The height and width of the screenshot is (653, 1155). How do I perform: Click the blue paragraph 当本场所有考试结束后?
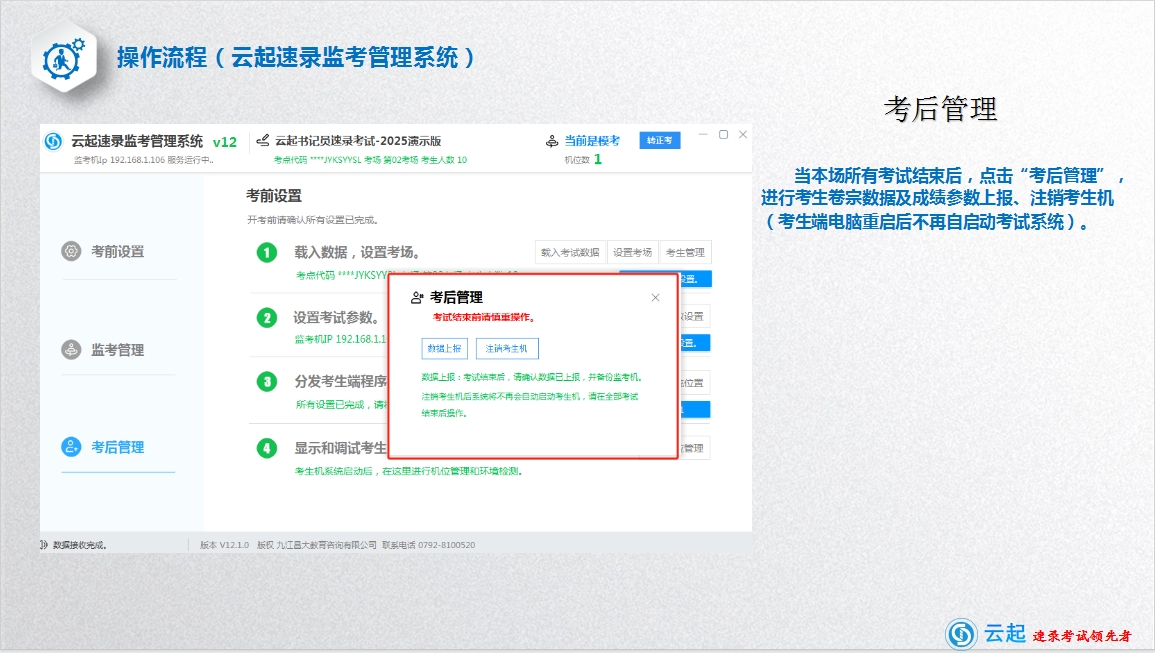(943, 198)
